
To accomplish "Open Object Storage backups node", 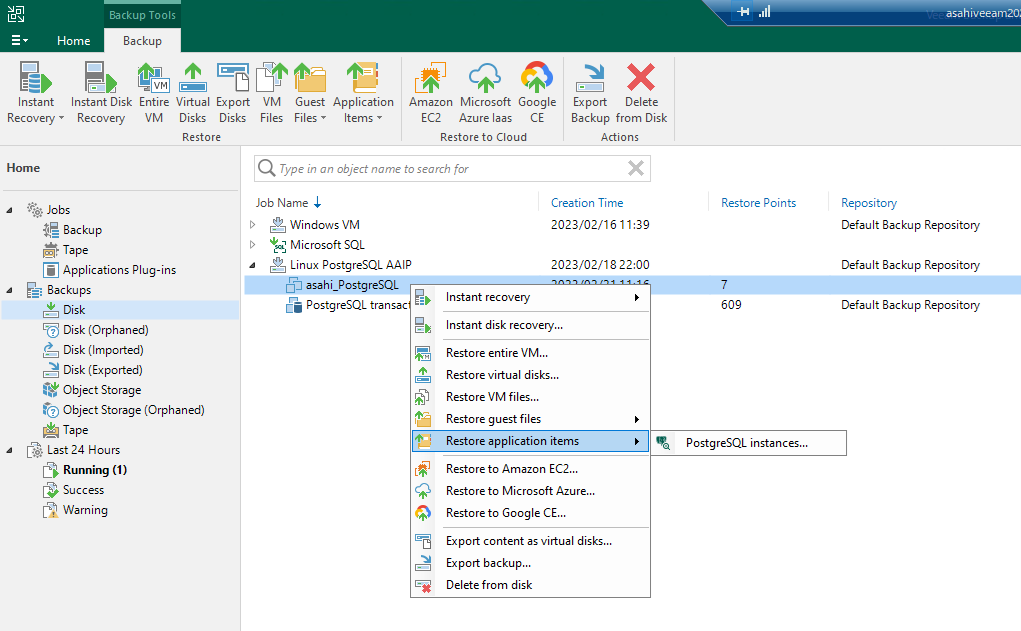I will point(102,390).
